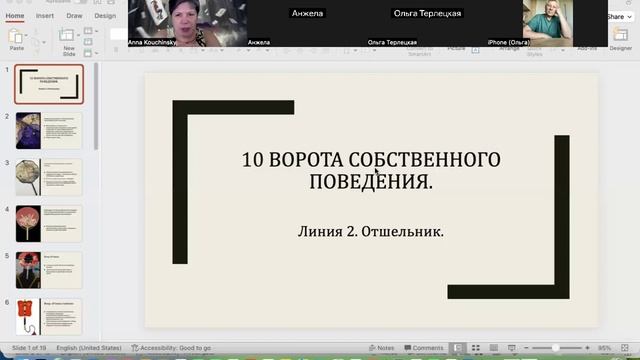Click Fit slide to window icon
The image size is (640, 360).
point(624,348)
